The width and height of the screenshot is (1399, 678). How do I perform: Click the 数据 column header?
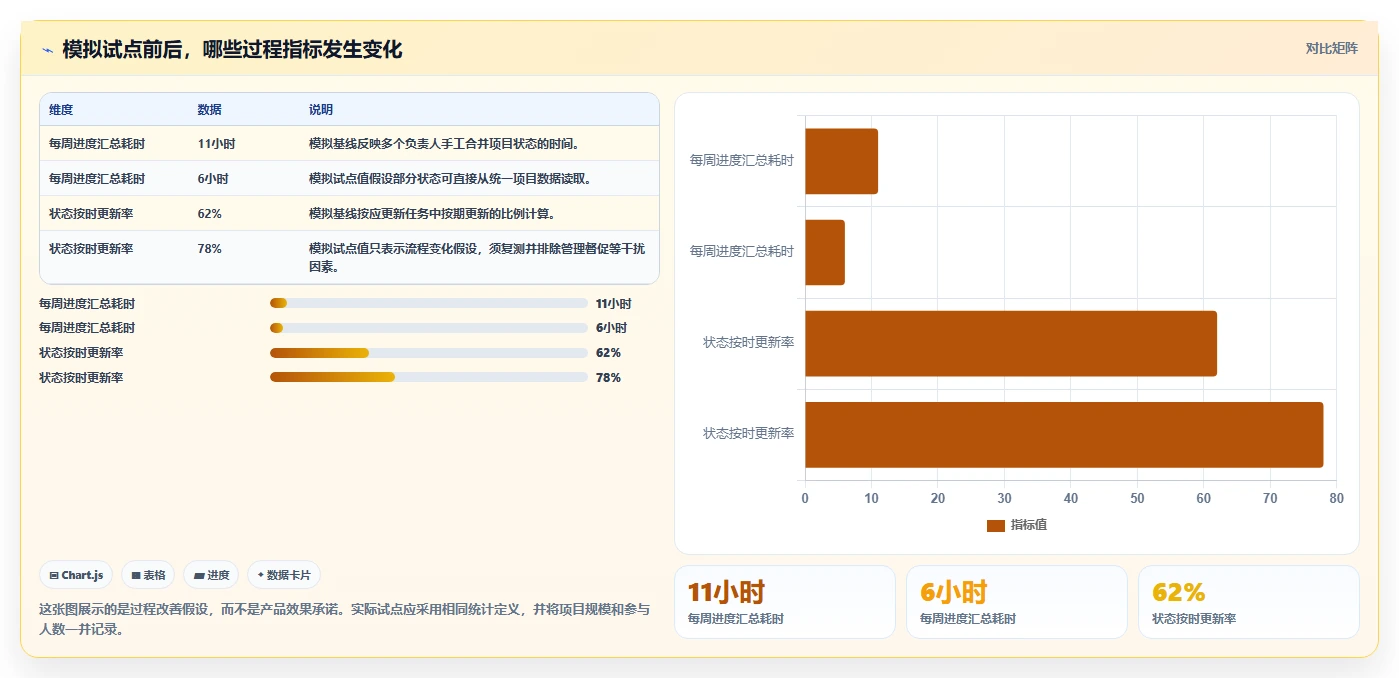210,110
